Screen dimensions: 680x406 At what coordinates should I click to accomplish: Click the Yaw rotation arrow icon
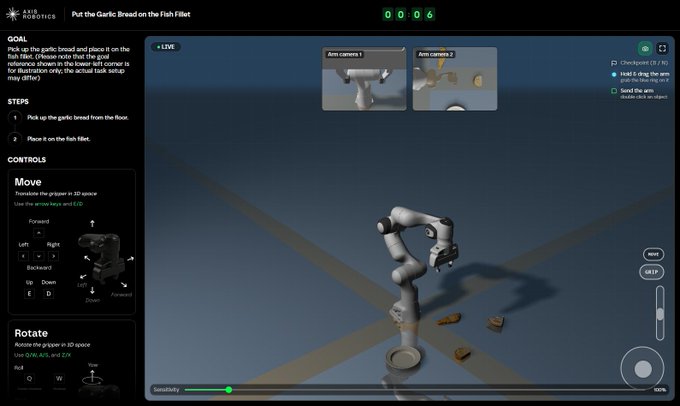point(92,377)
